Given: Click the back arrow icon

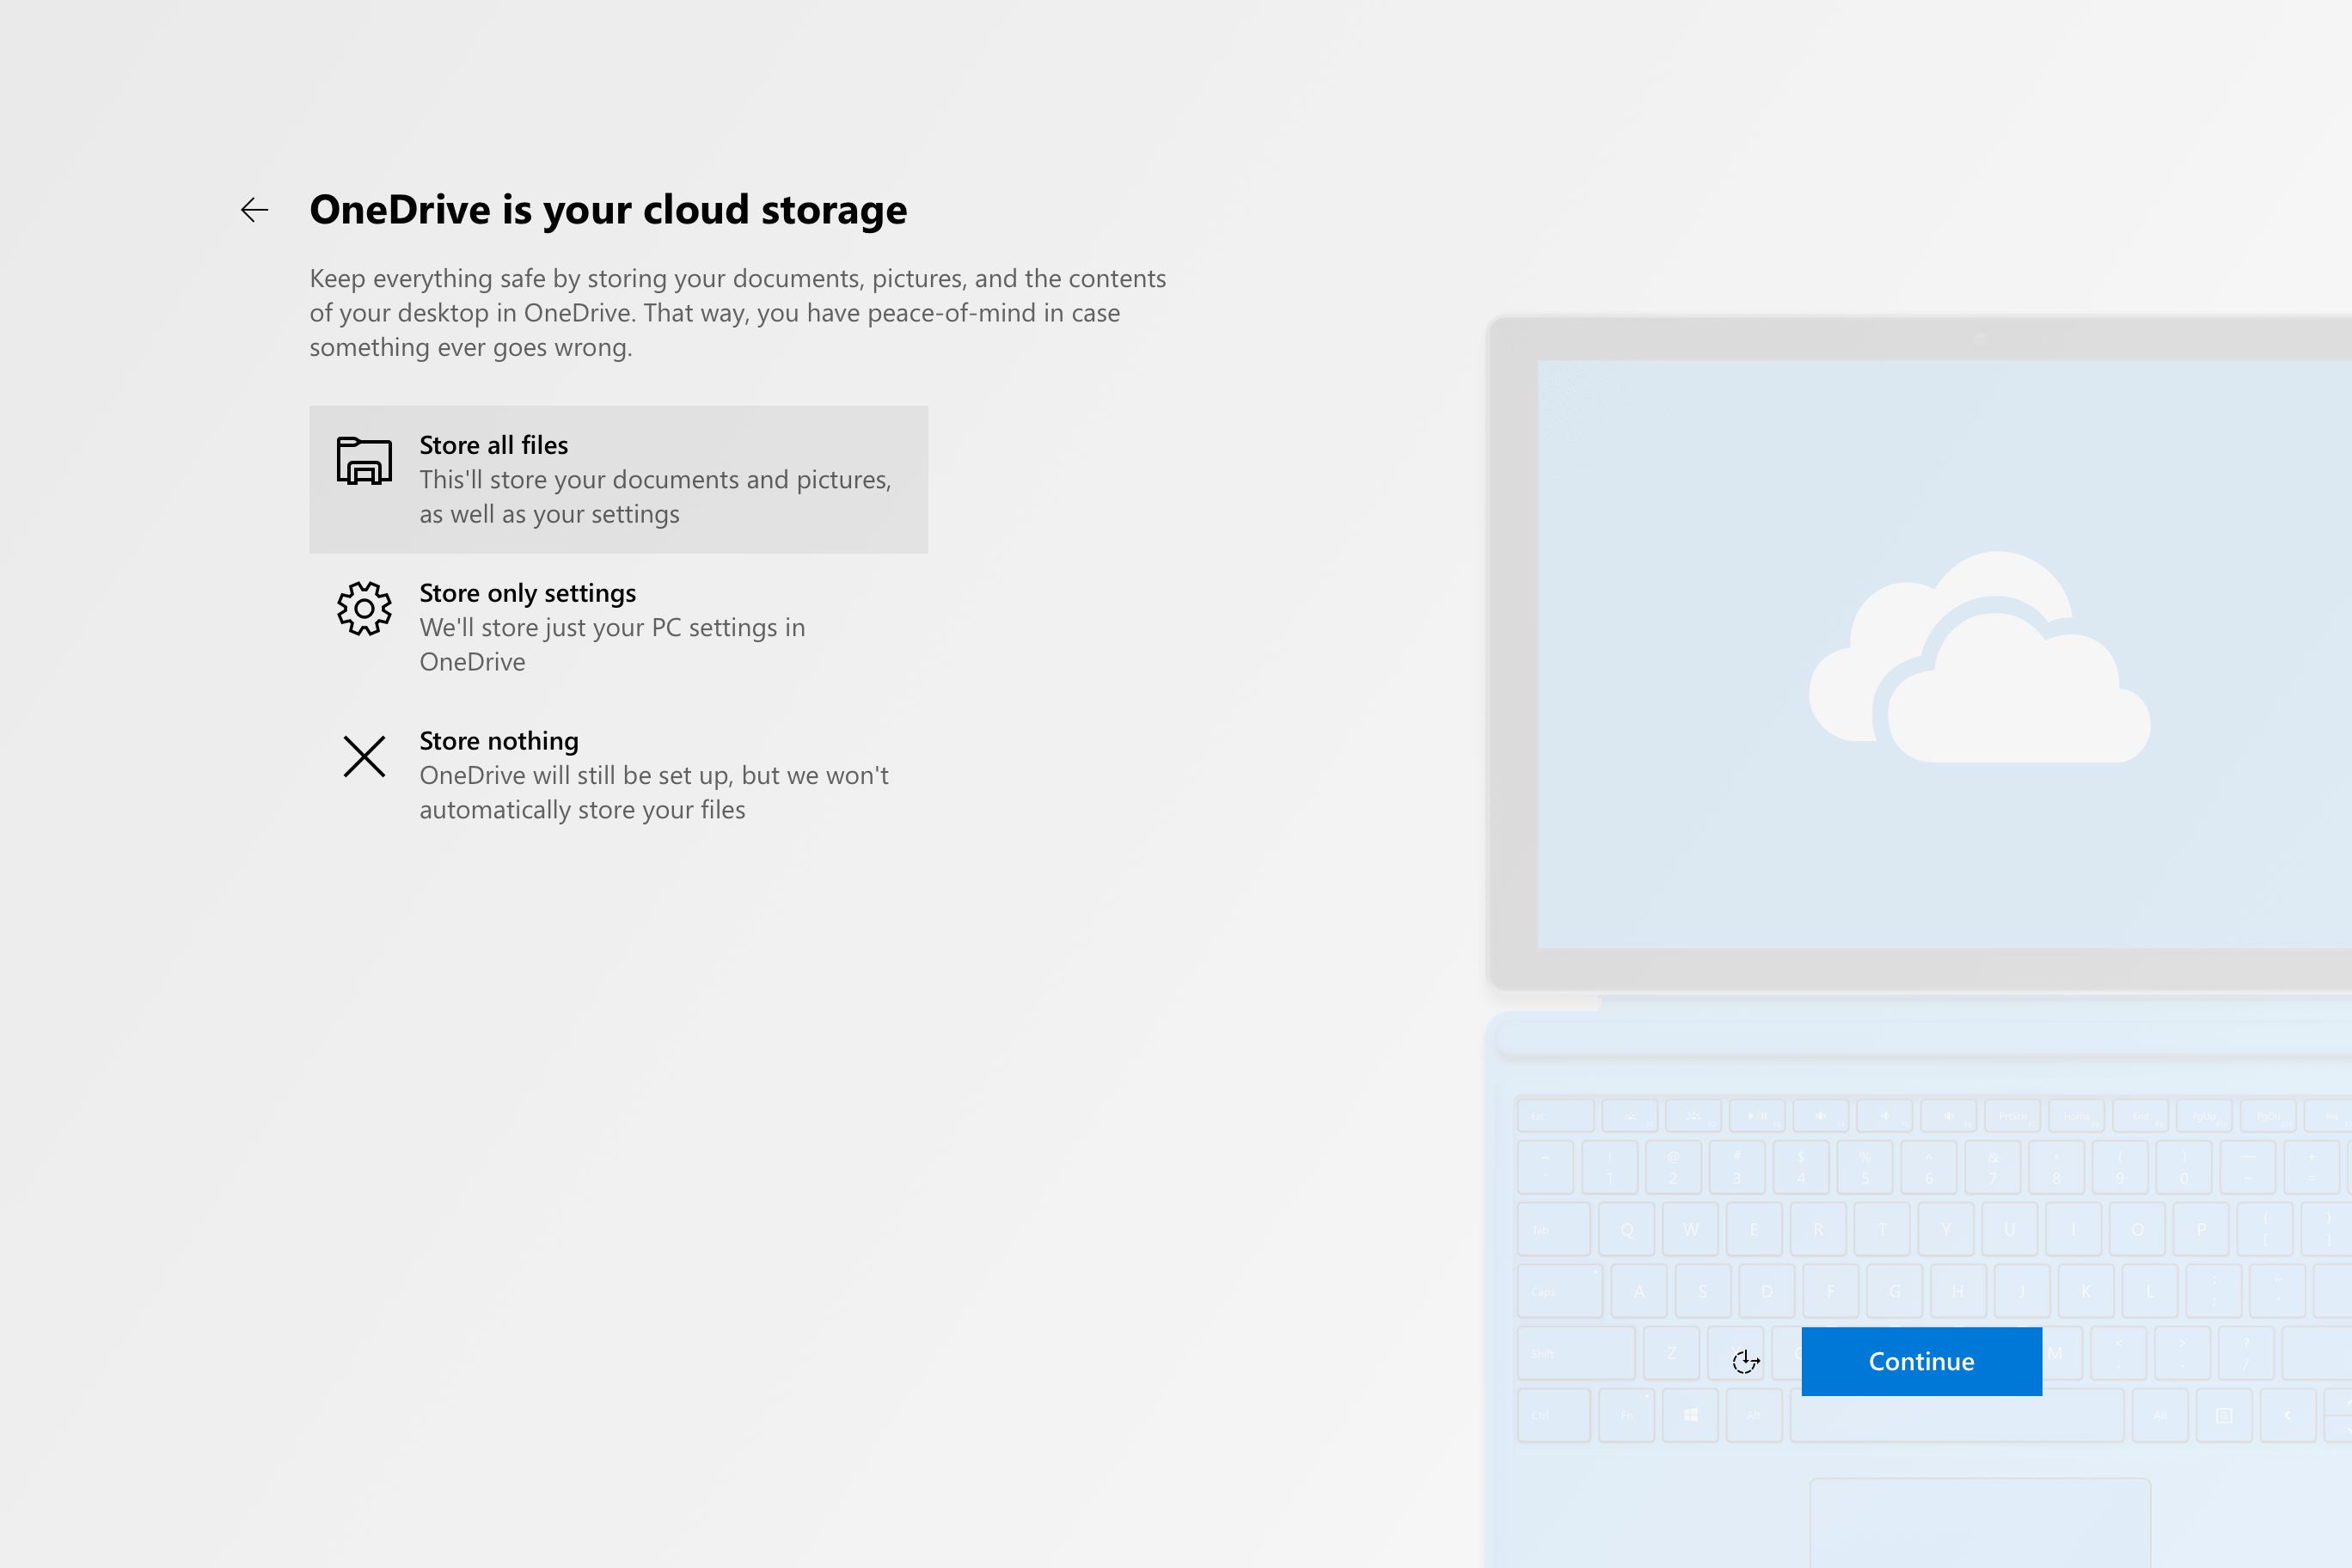Looking at the screenshot, I should (255, 210).
